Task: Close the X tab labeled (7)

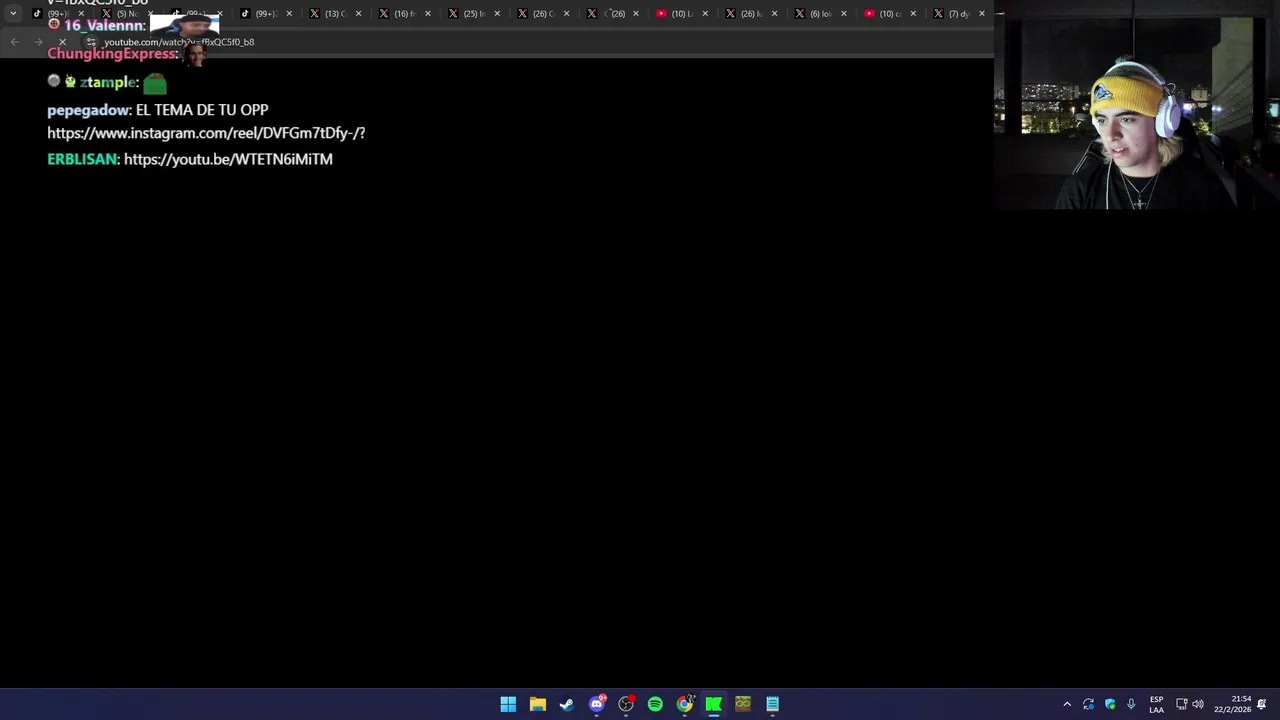Action: point(982,14)
